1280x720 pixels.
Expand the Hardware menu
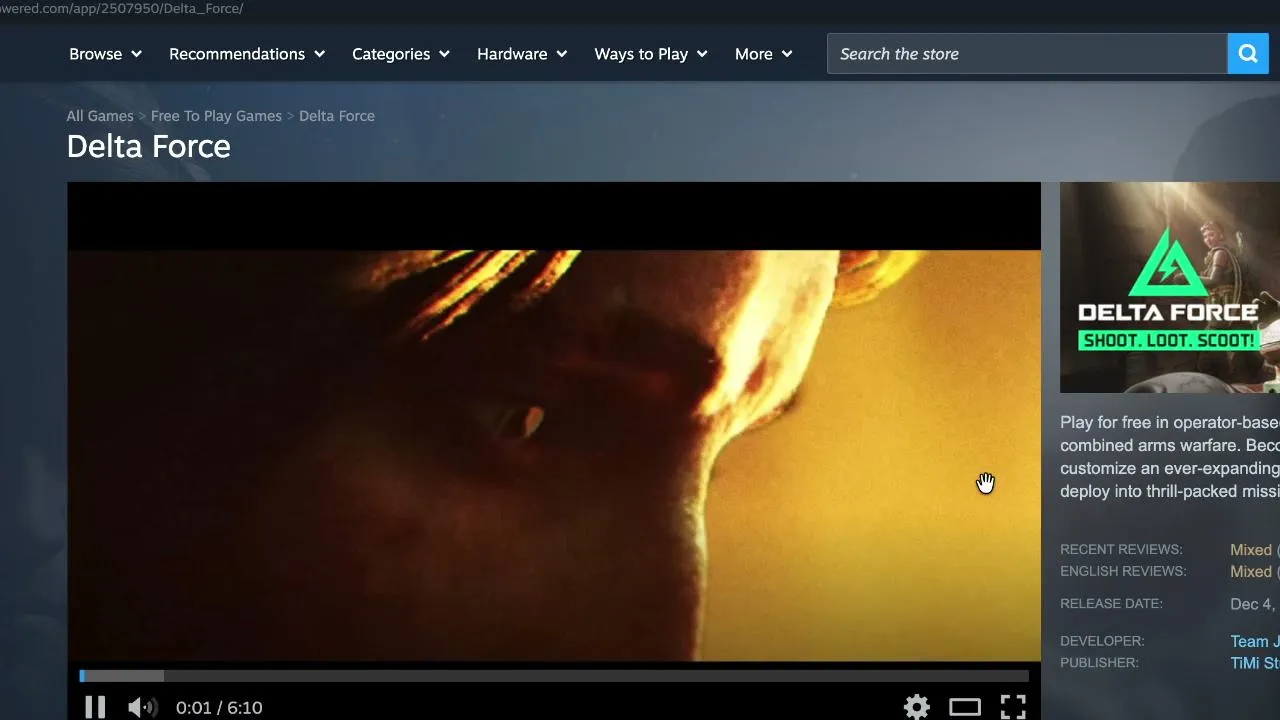point(522,54)
